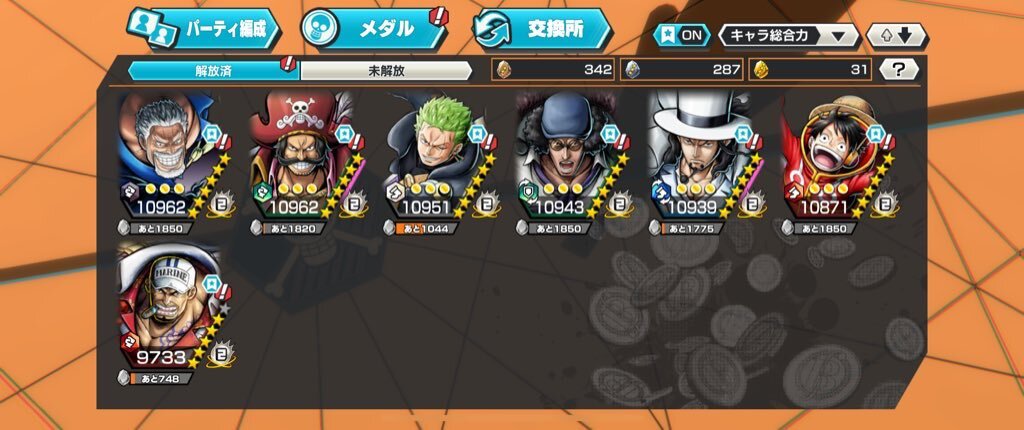Screen dimensions: 1024x430
Task: Tap the medal badge on Luffy card
Action: [884, 203]
